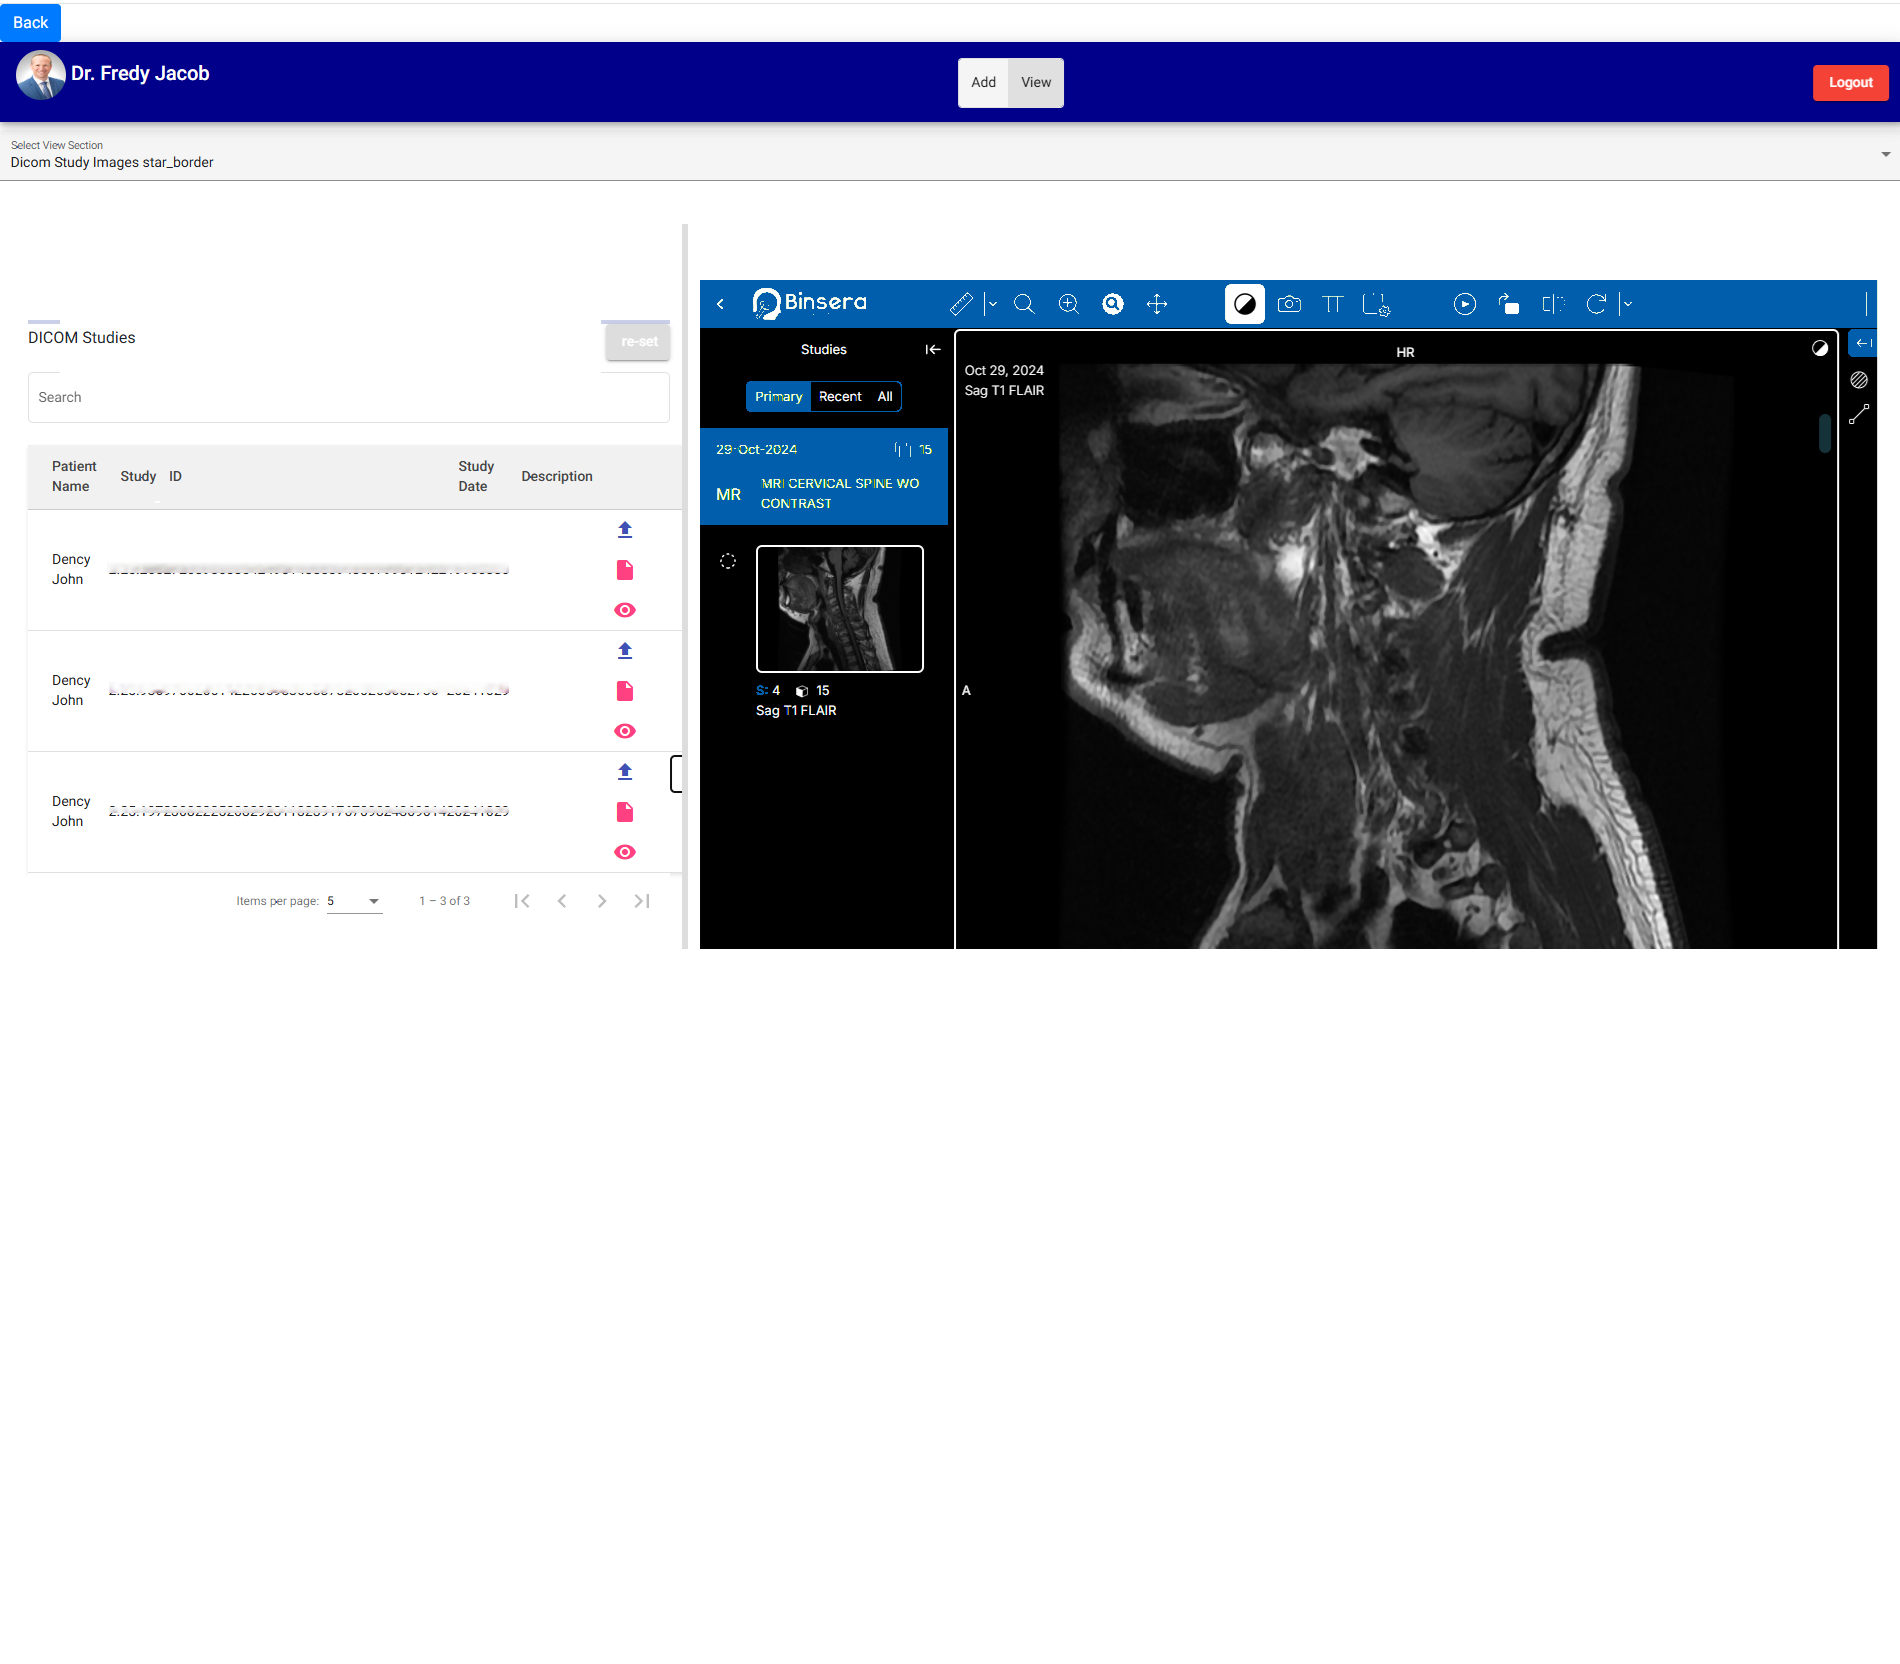View first Dency John study with eye icon
Viewport: 1900px width, 1664px height.
click(625, 610)
